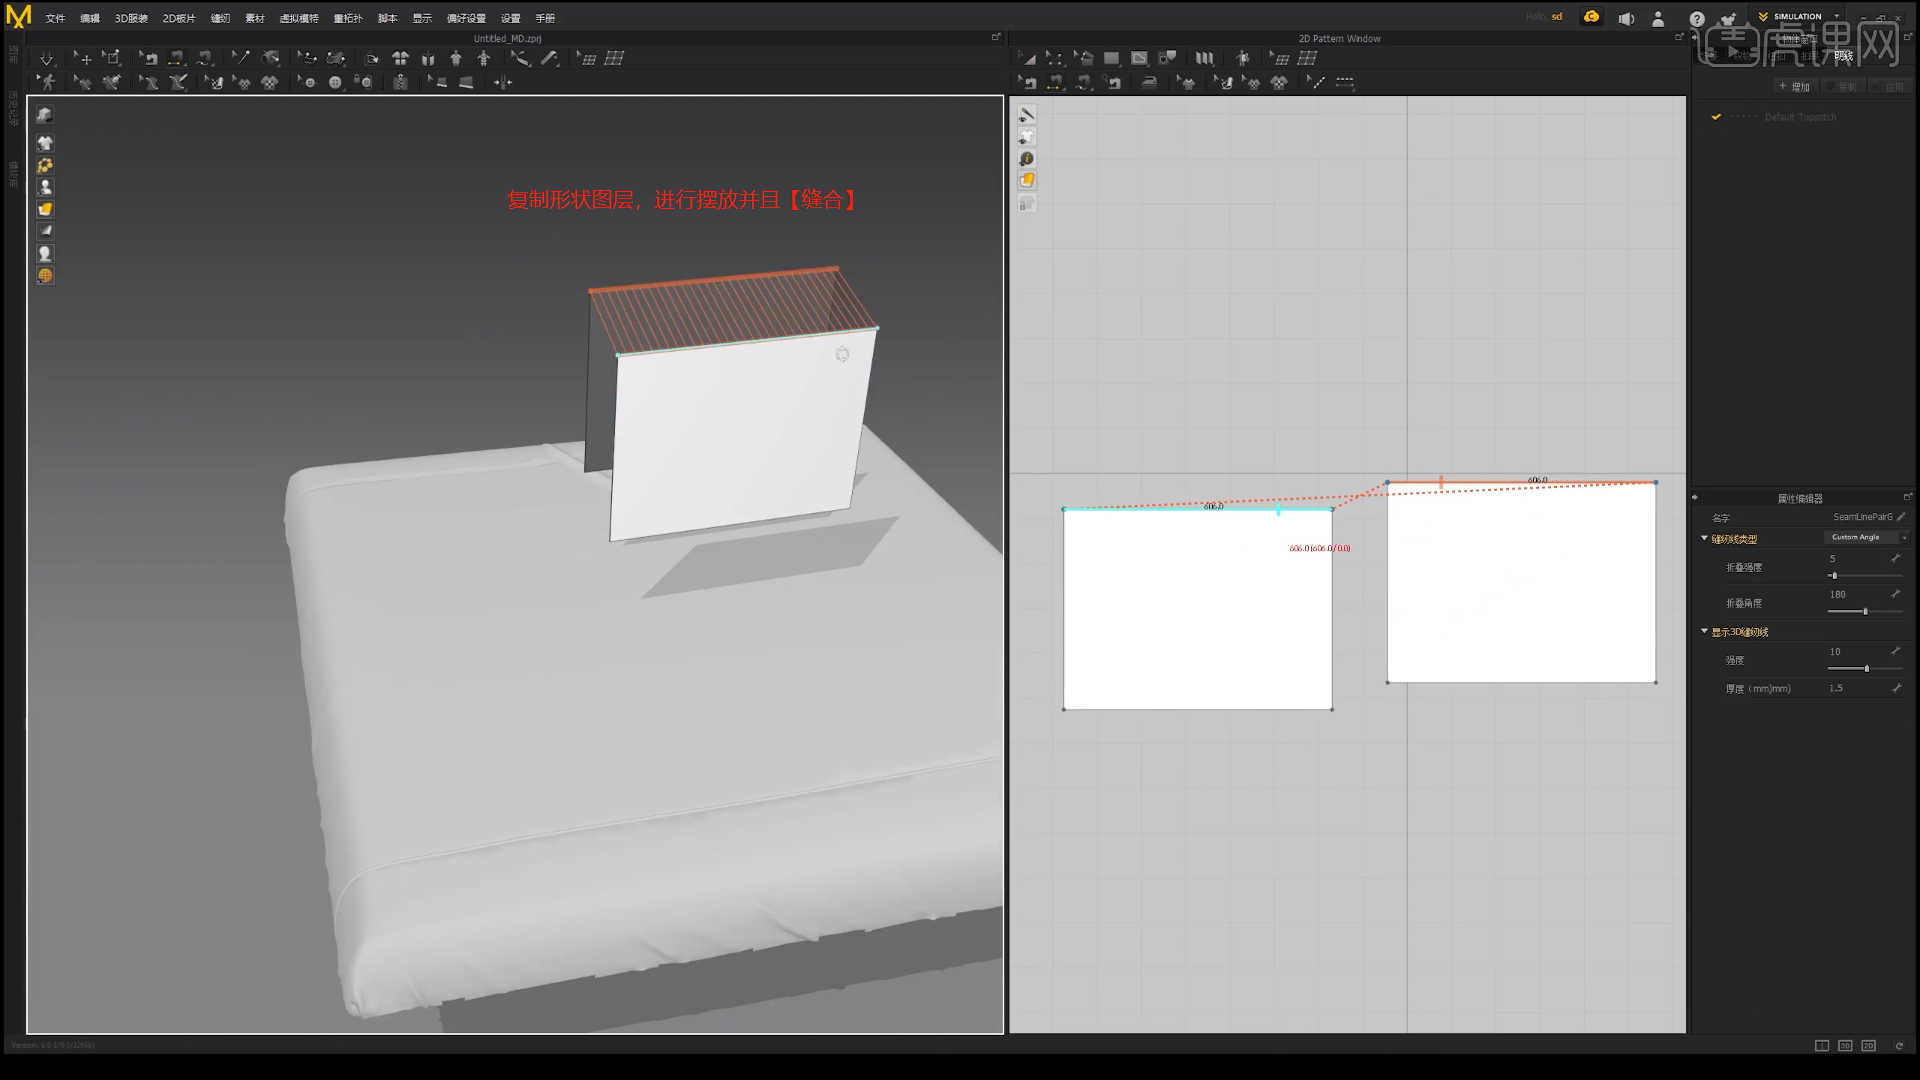Viewport: 1920px width, 1080px height.
Task: Click the user profile icon
Action: click(x=1658, y=18)
